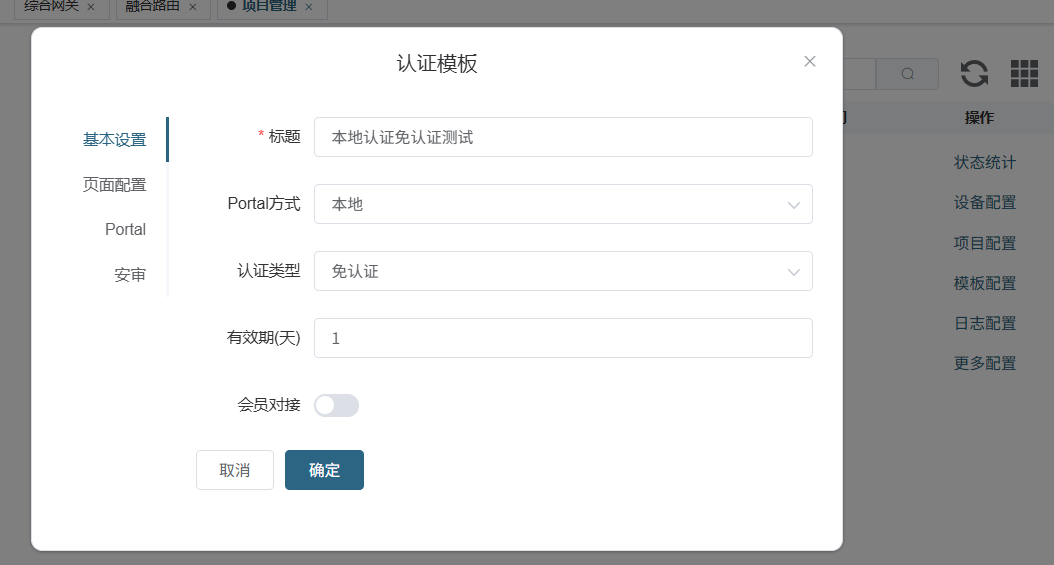The image size is (1054, 565).
Task: Click the search magnifier icon
Action: click(907, 74)
